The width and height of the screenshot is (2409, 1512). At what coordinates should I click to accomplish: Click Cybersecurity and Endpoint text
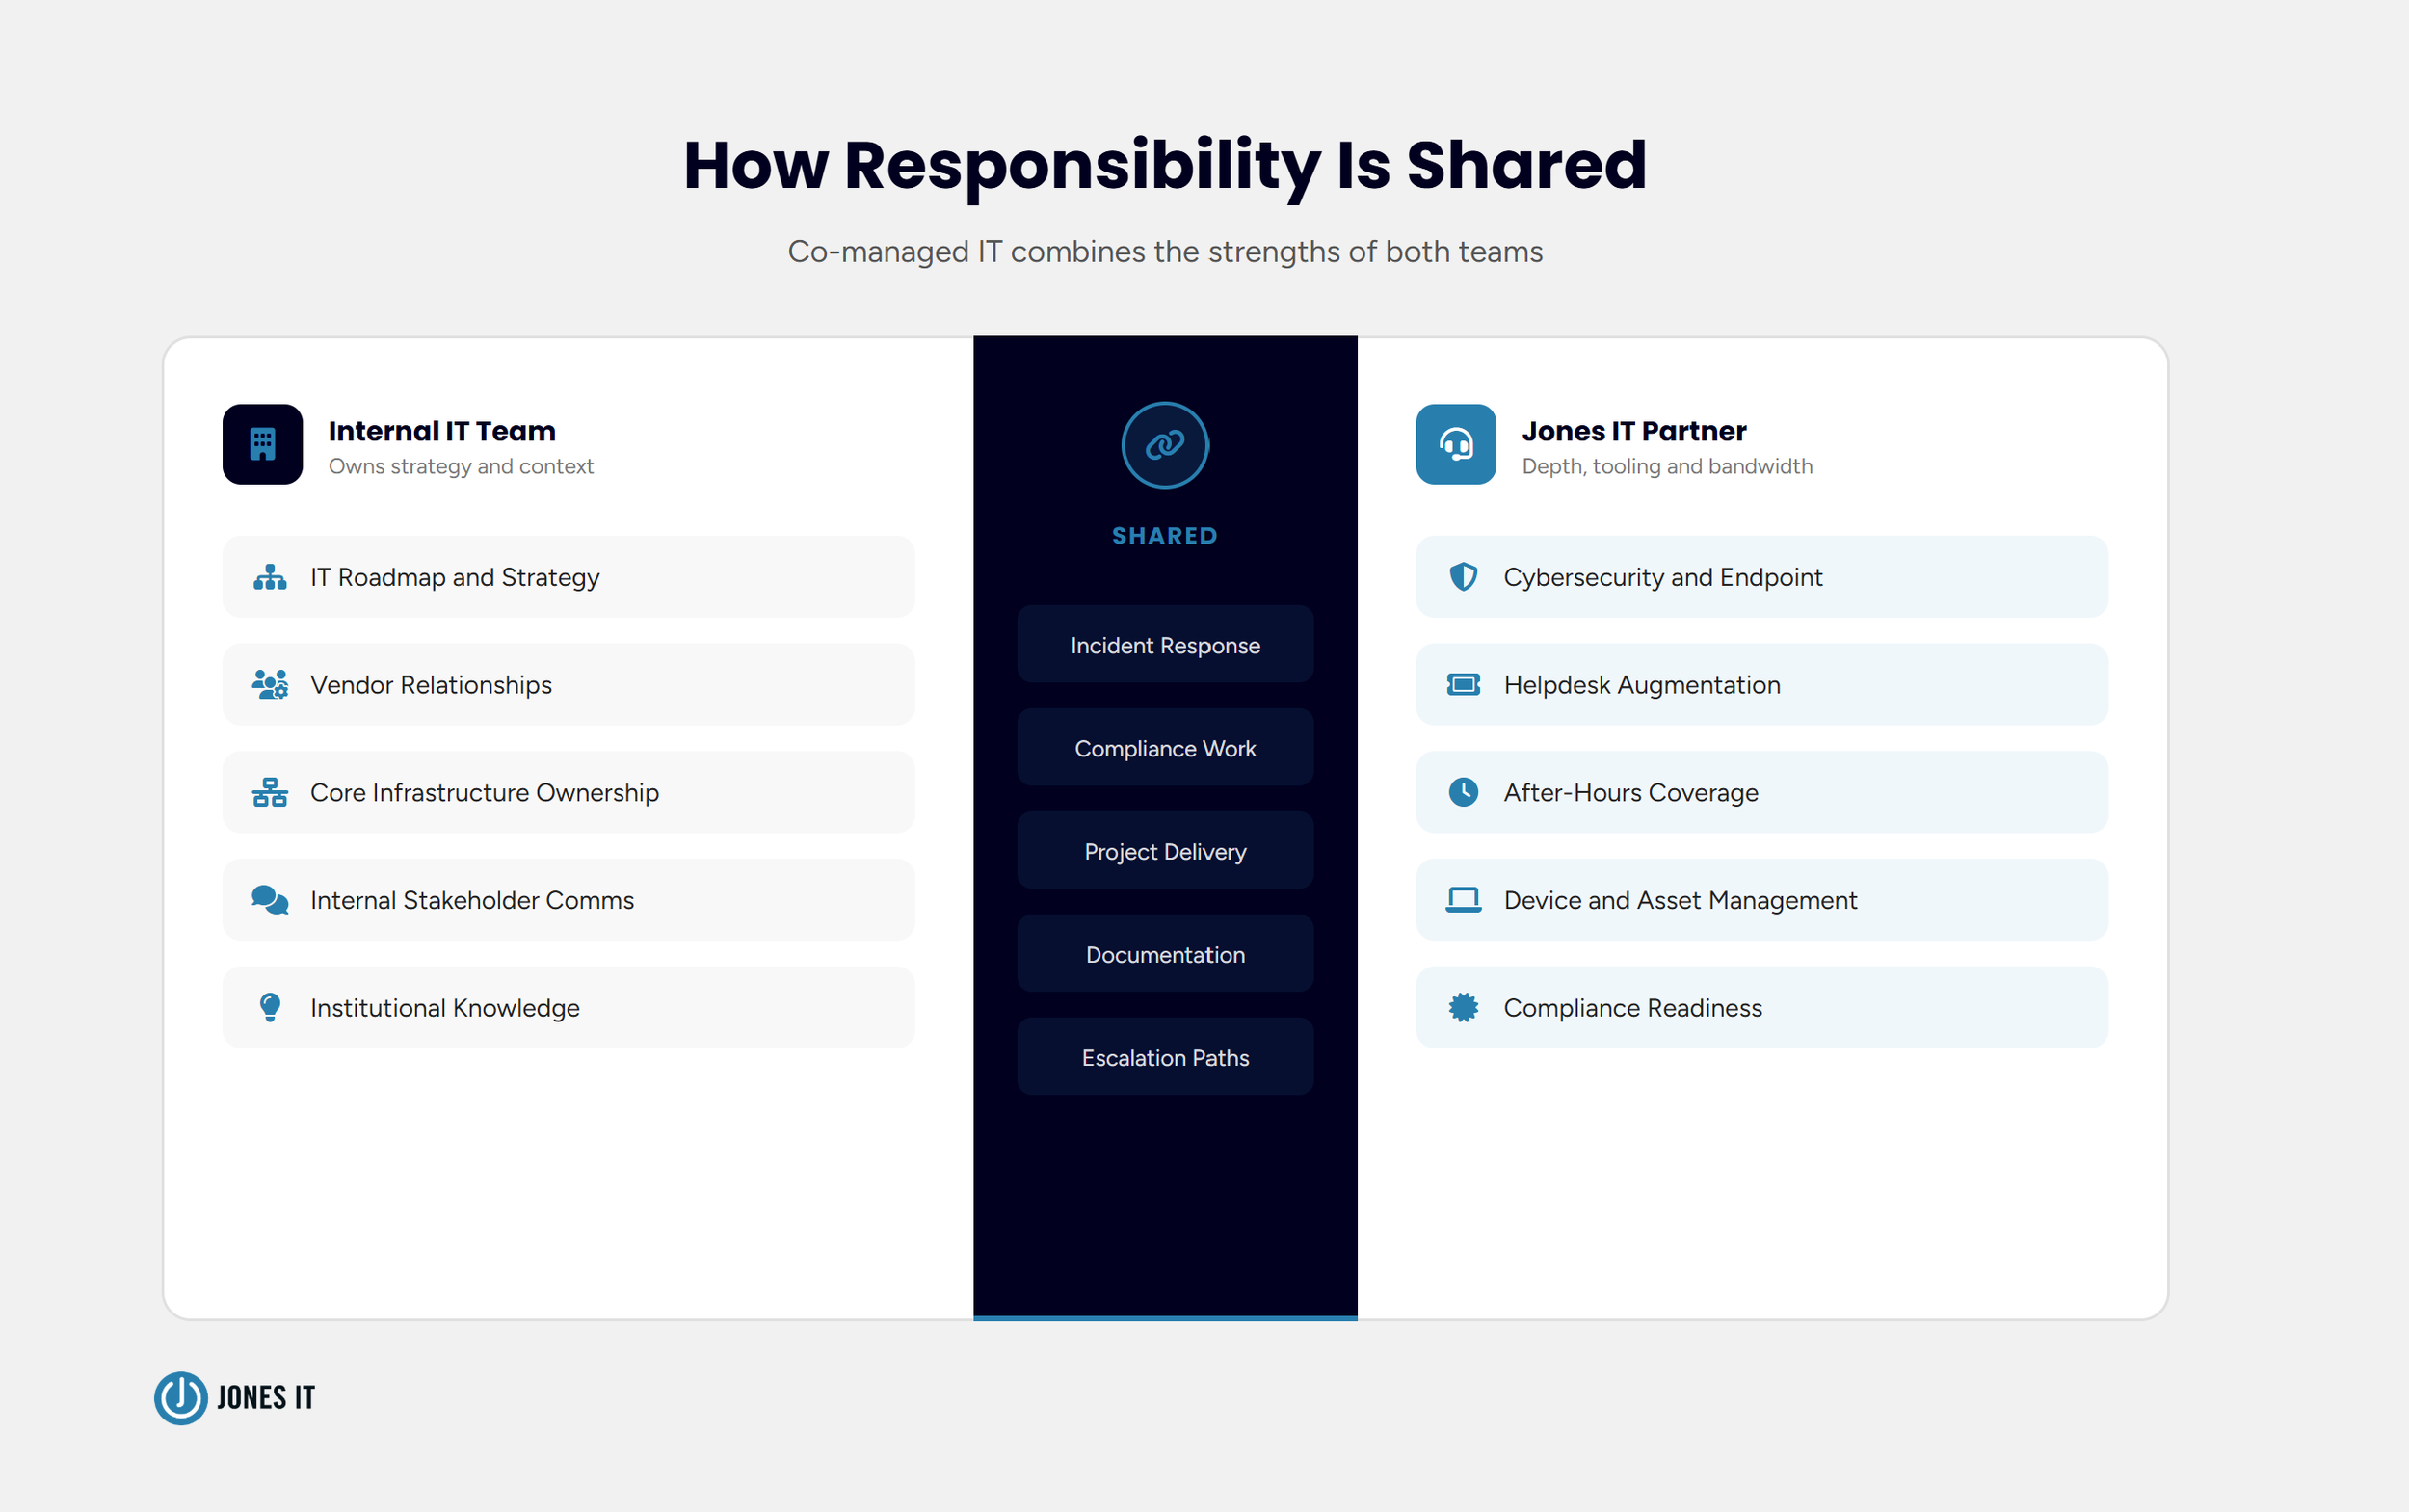coord(1663,578)
